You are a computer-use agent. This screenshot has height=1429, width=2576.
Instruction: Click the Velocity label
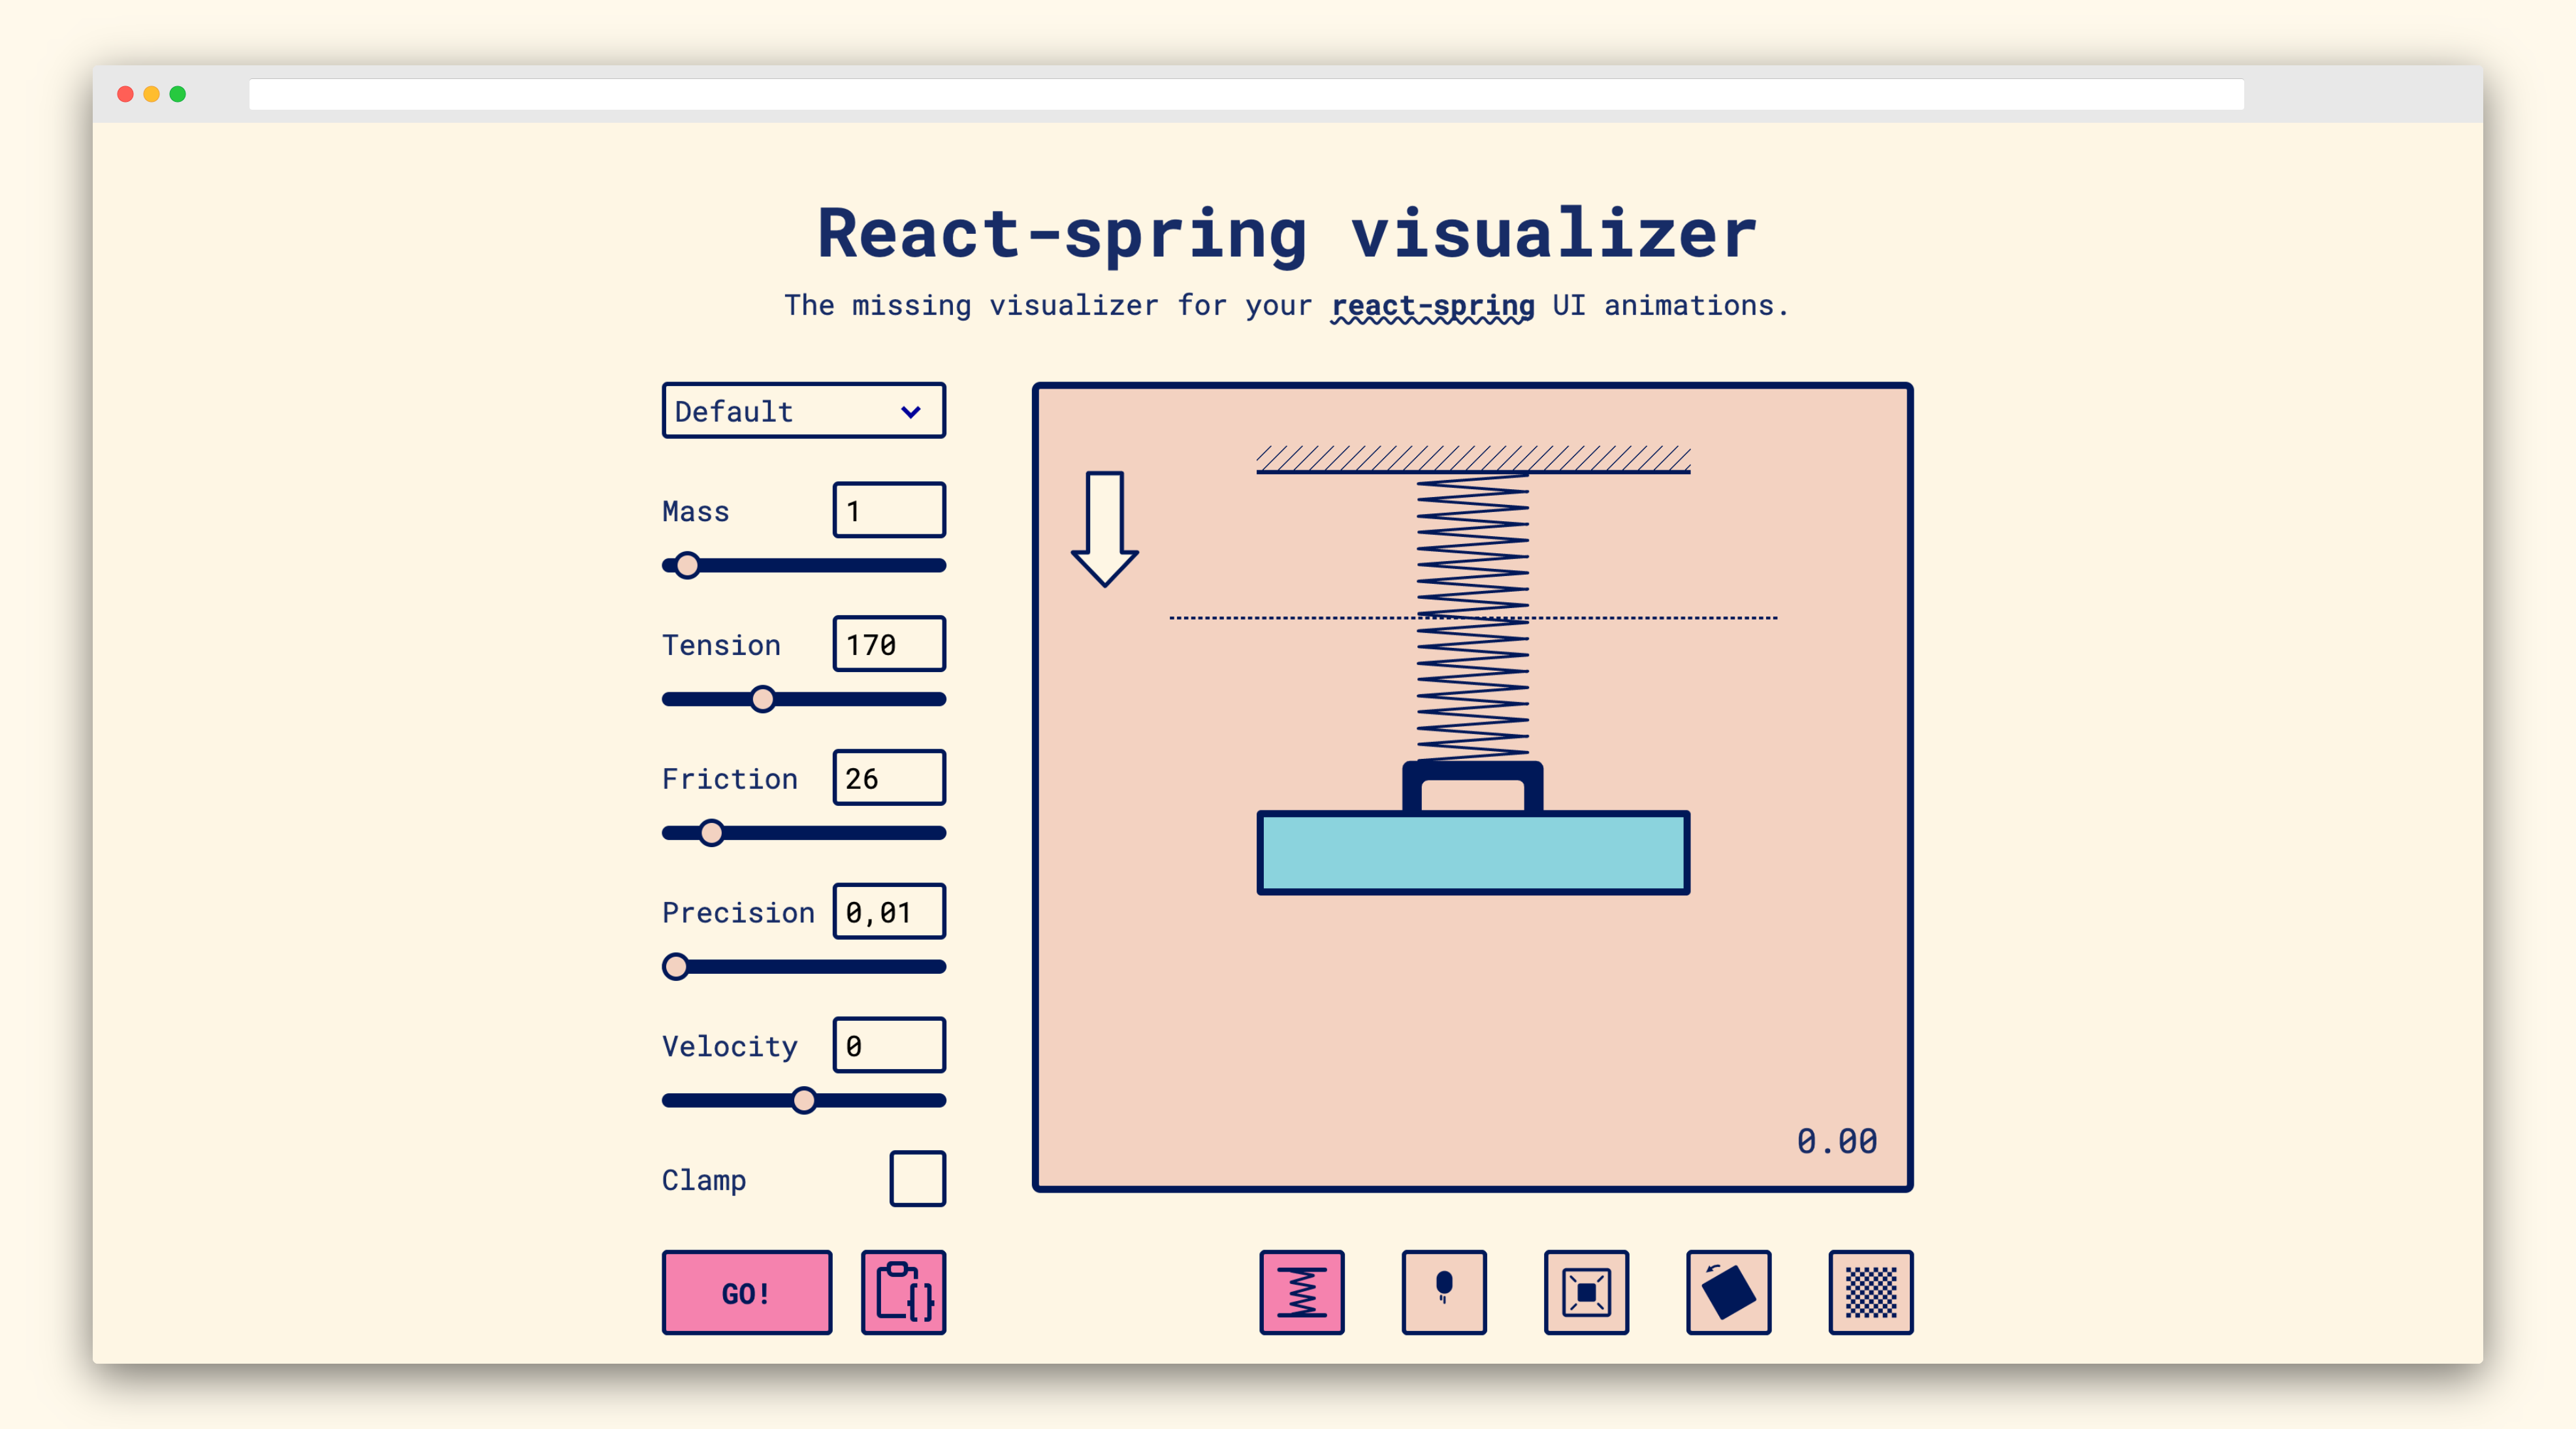click(x=730, y=1047)
